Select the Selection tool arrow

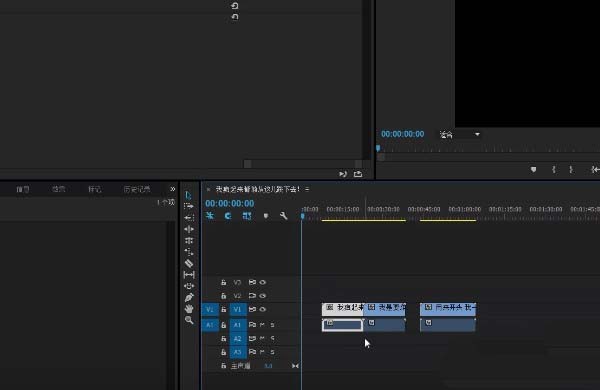[188, 195]
